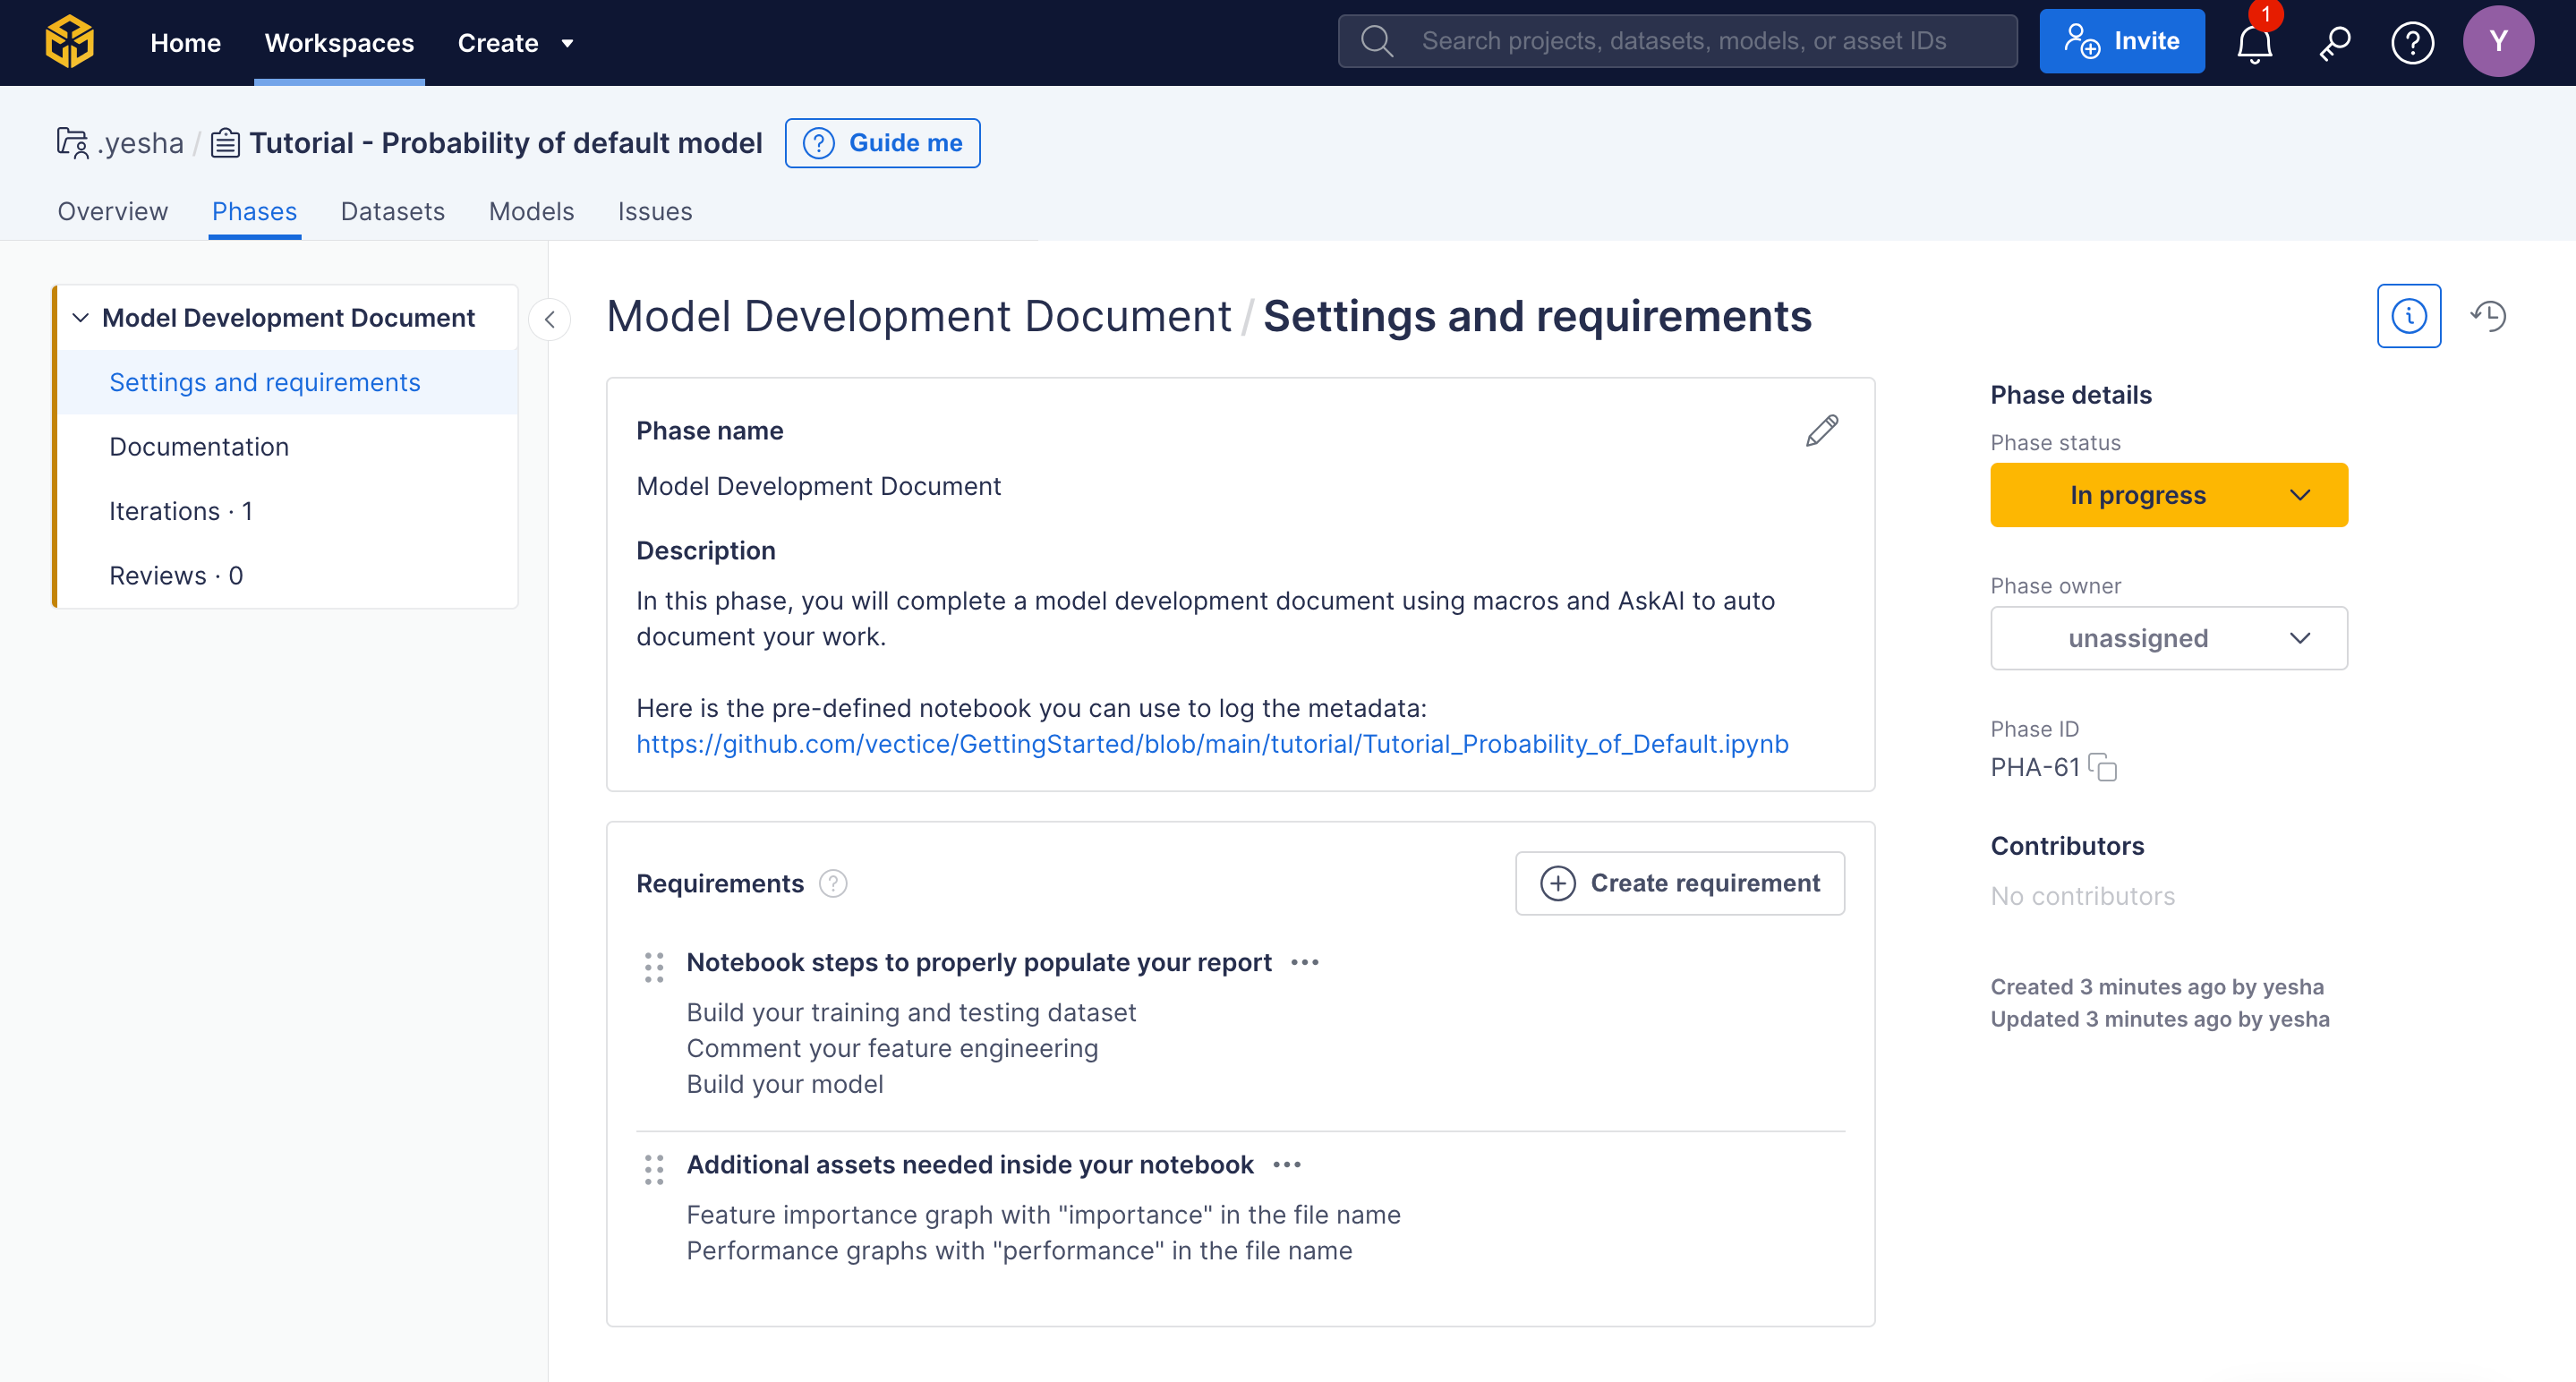Click the Create requirement button
Image resolution: width=2576 pixels, height=1382 pixels.
pos(1679,883)
